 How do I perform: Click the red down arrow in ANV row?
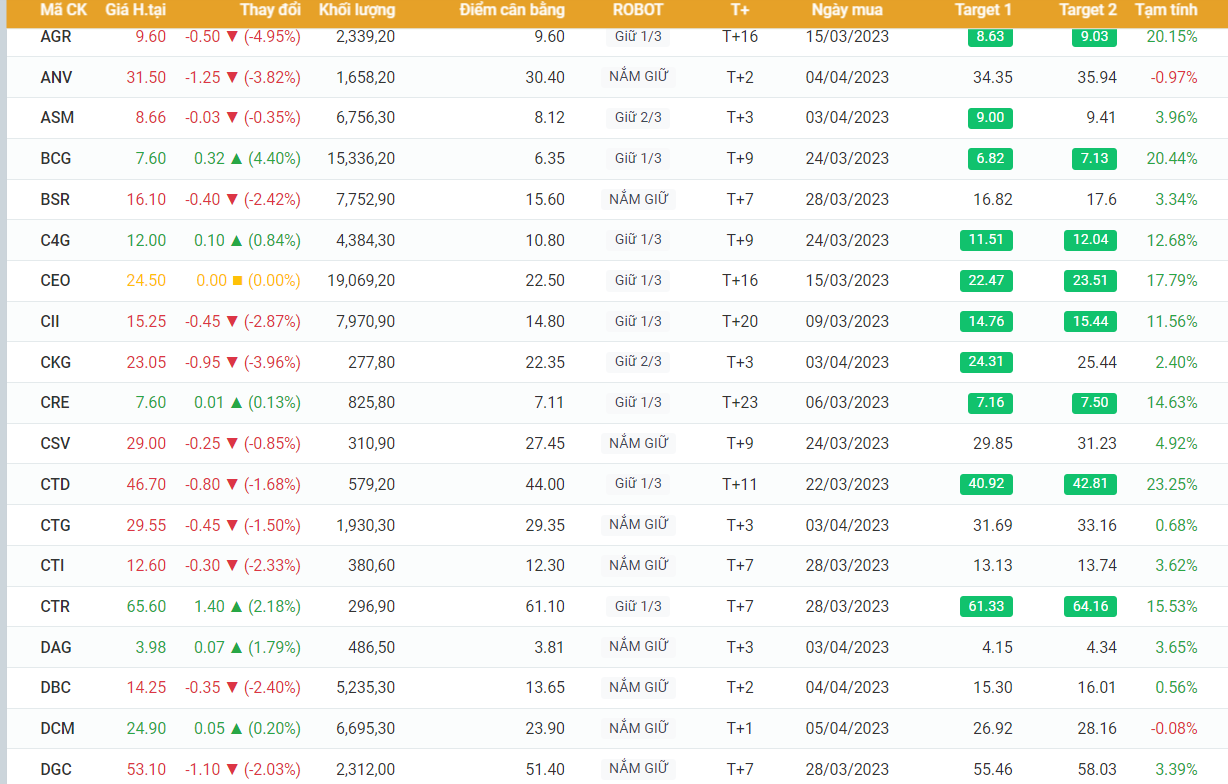tap(232, 77)
